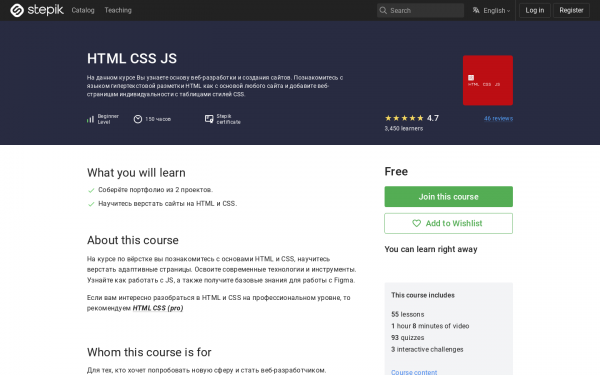Open the HTML CSS (pro) link
Screen dimensions: 600x375
[x=158, y=308]
